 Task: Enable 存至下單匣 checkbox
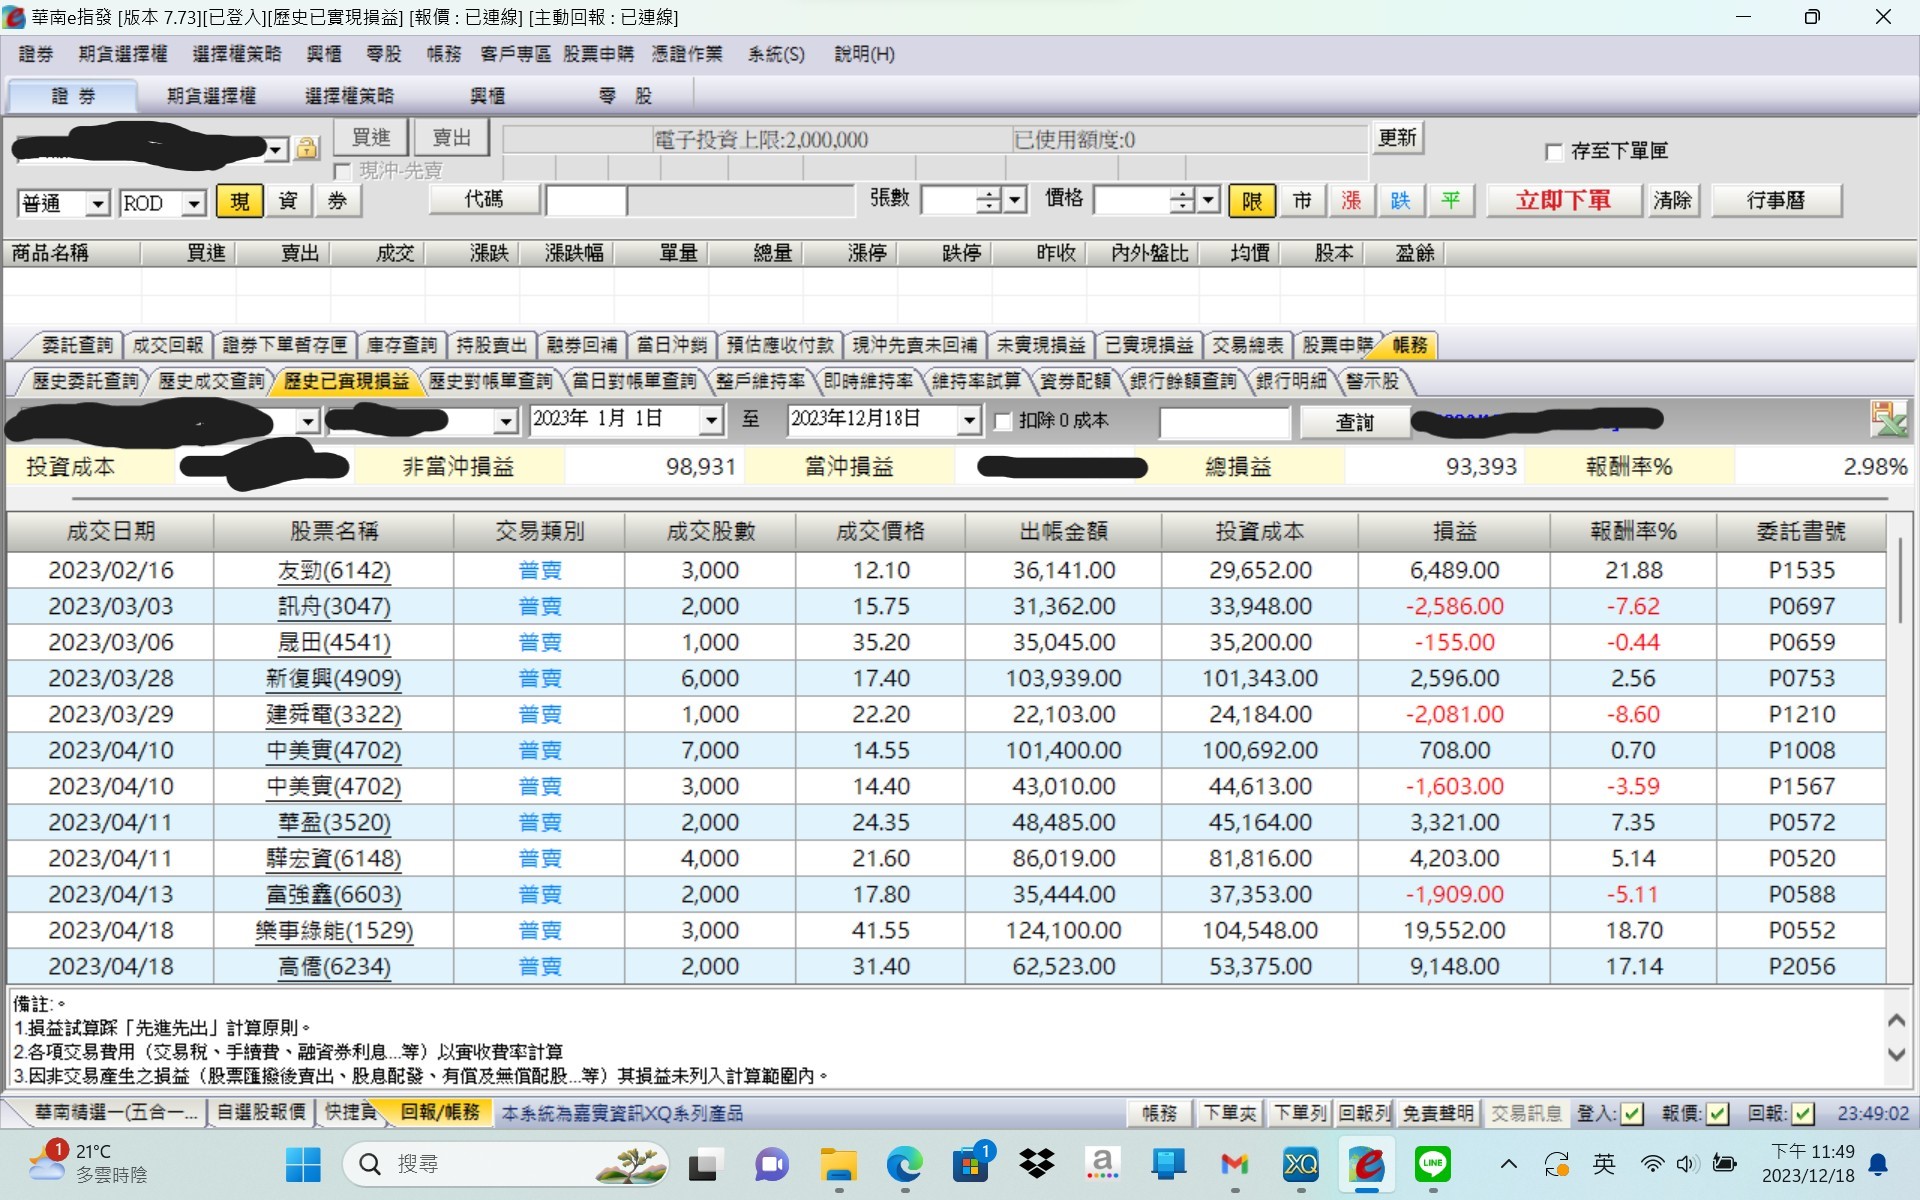1554,152
